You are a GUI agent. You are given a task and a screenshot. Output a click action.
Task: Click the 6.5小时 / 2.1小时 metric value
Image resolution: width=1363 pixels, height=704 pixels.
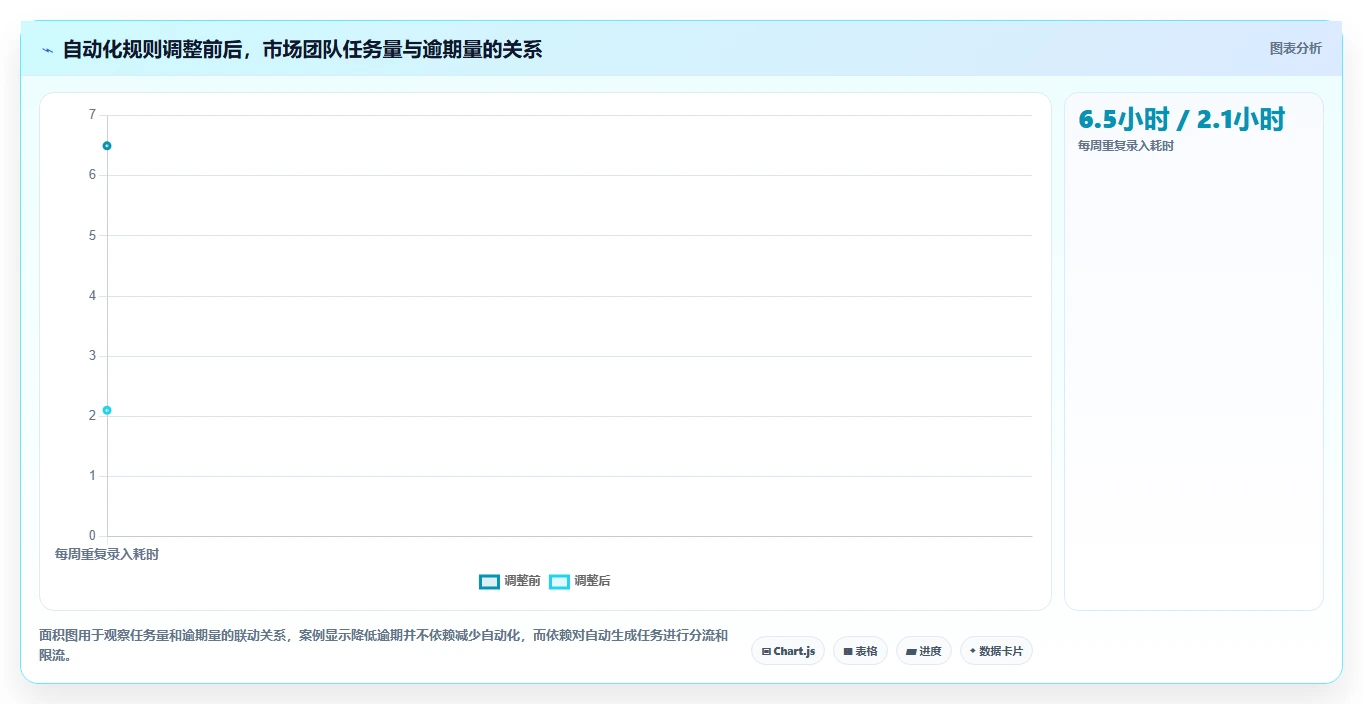point(1181,120)
